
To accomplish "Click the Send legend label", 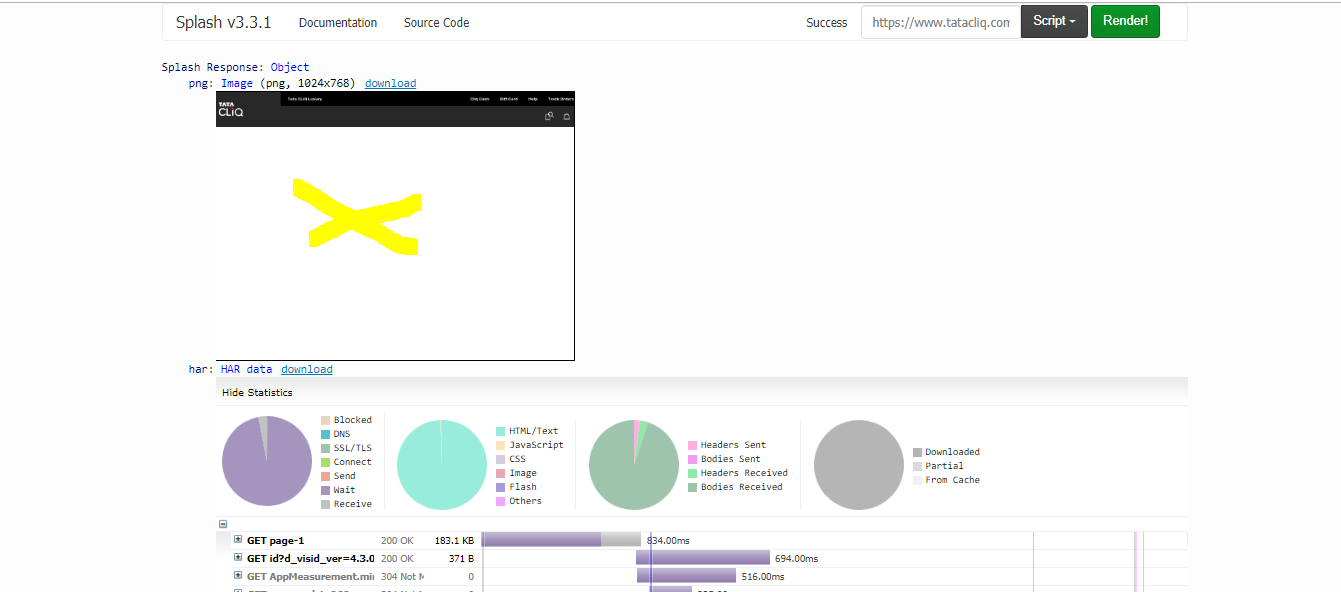I will coord(345,476).
